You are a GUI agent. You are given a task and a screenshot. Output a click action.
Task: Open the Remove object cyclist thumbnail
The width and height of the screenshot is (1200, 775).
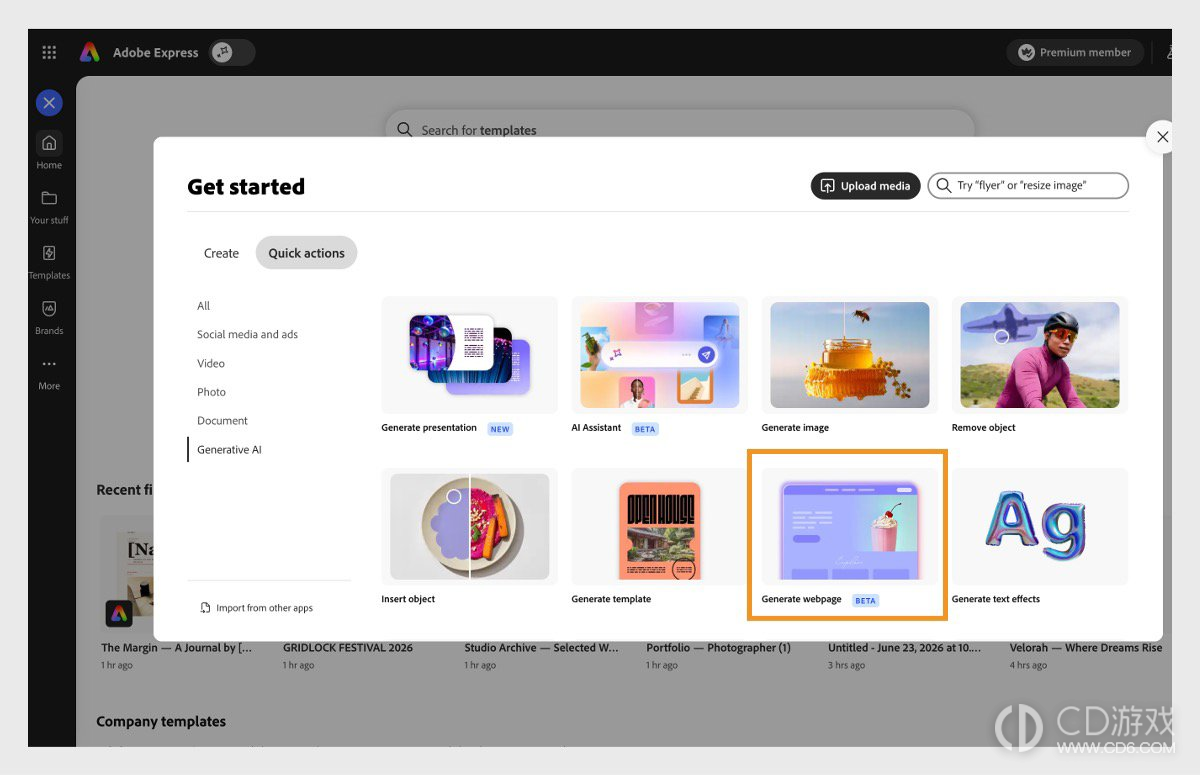[1040, 355]
